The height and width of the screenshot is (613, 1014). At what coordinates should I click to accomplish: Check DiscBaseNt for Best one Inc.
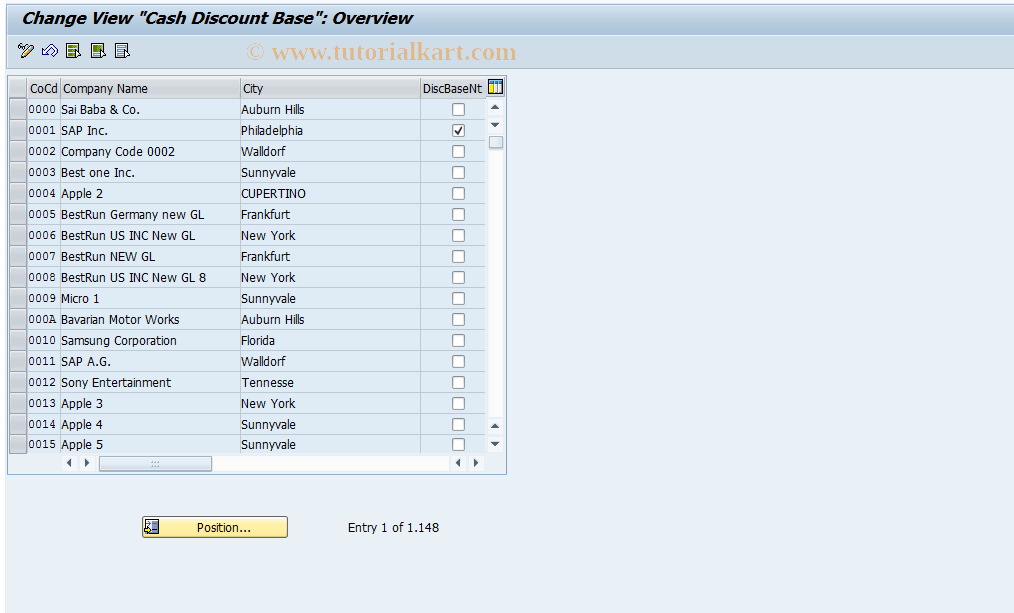458,173
